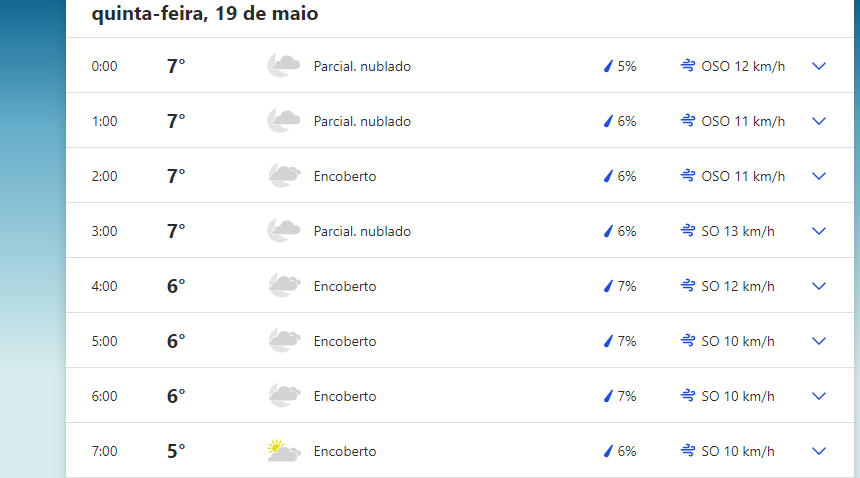
Task: Click the raindrop icon in the 4:00 row
Action: tap(608, 286)
